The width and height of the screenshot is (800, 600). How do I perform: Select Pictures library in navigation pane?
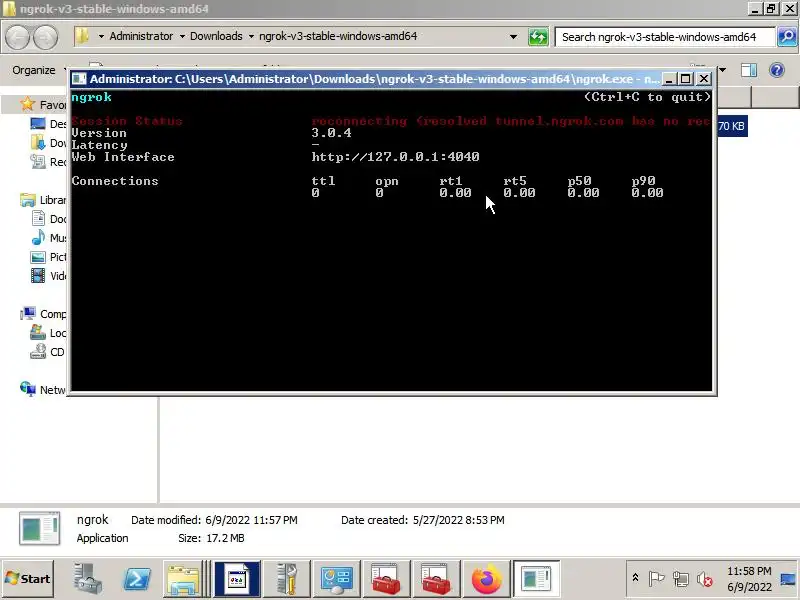click(48, 257)
